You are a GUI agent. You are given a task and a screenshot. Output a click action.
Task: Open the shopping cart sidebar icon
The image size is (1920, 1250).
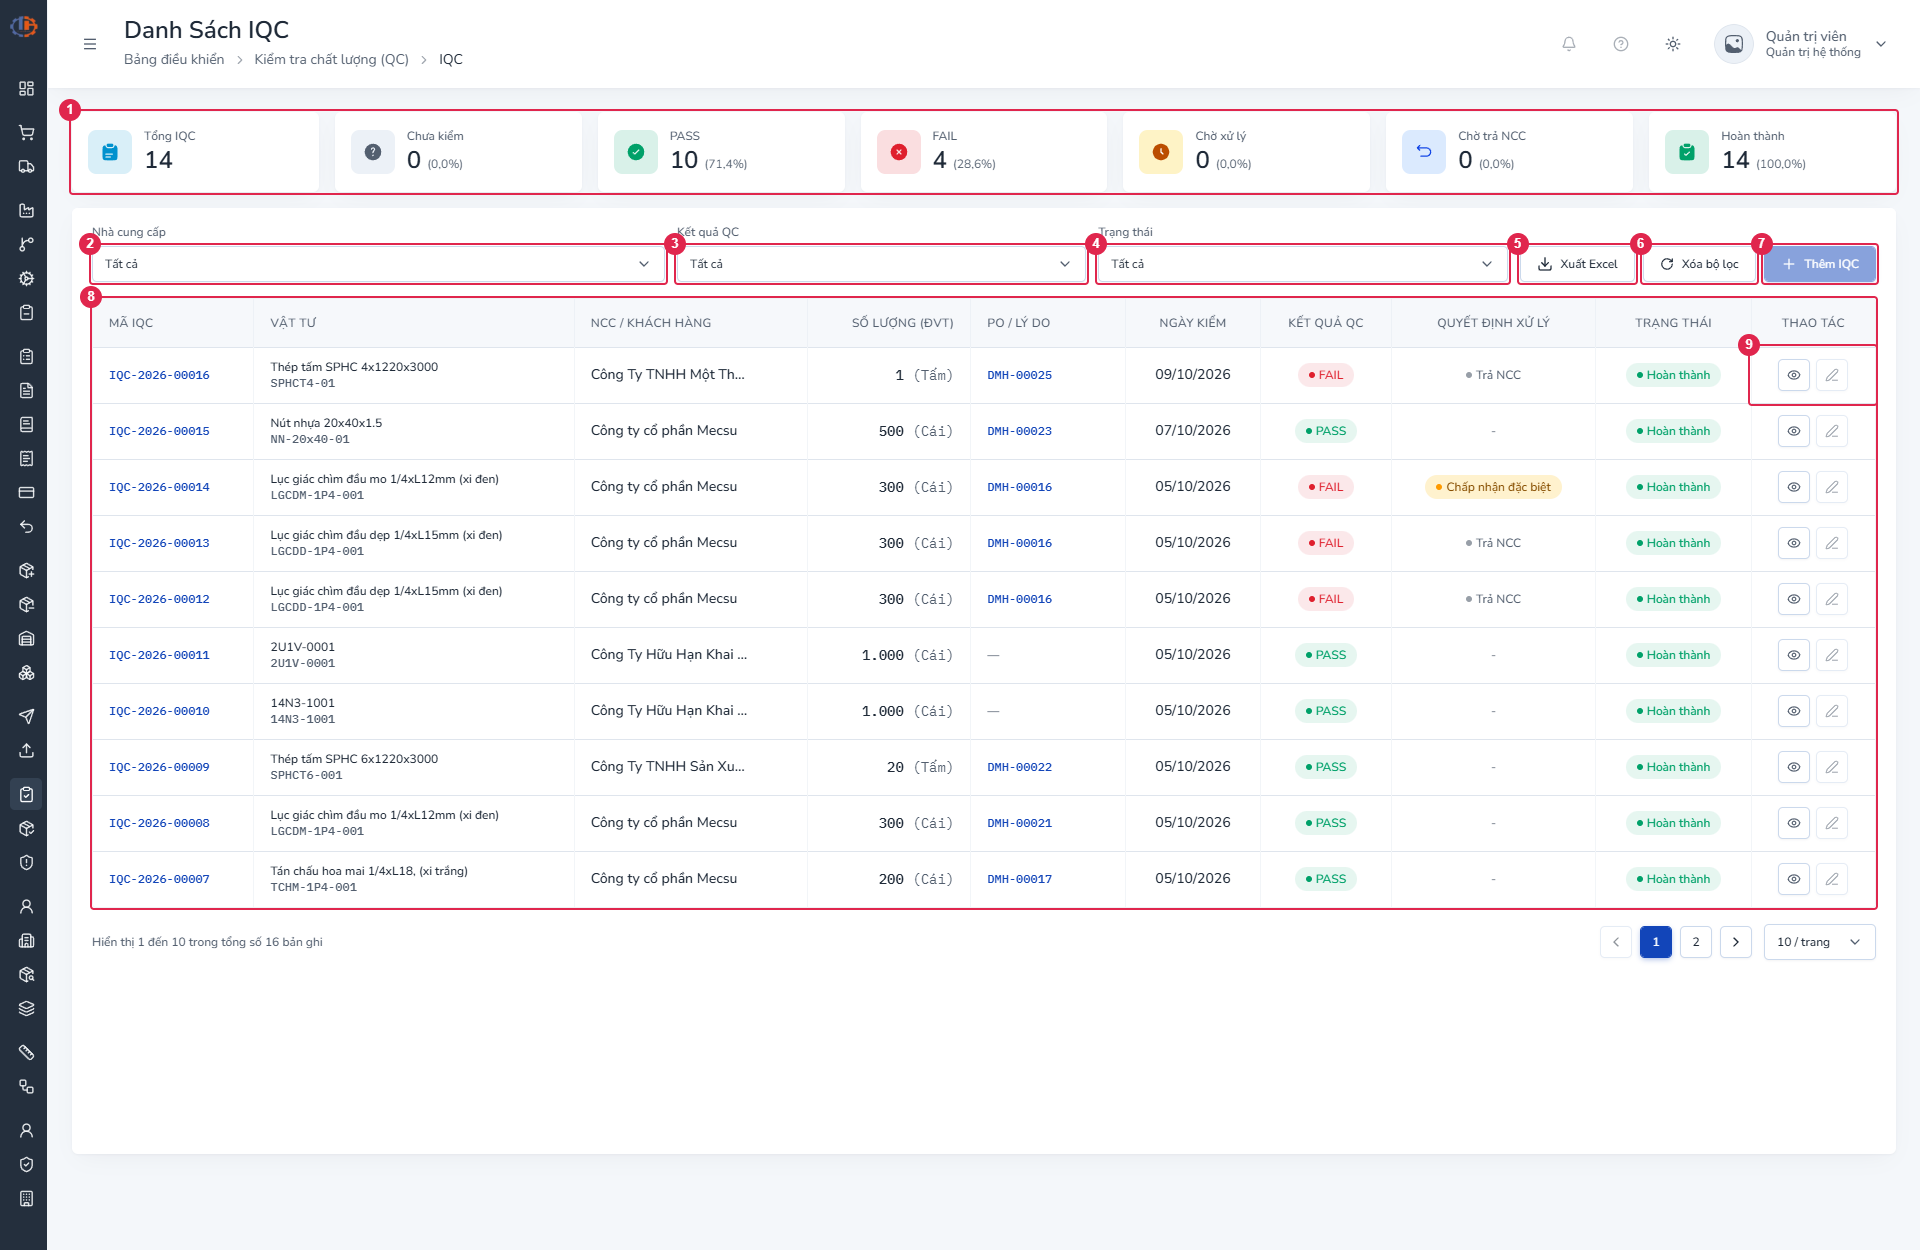click(x=27, y=133)
